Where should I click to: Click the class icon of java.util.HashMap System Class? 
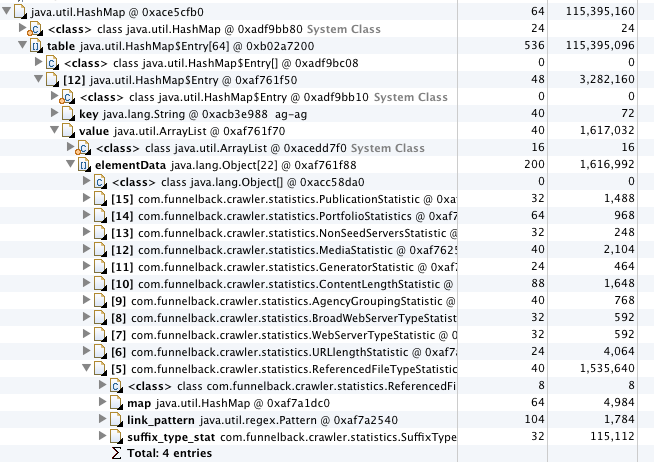(x=35, y=29)
